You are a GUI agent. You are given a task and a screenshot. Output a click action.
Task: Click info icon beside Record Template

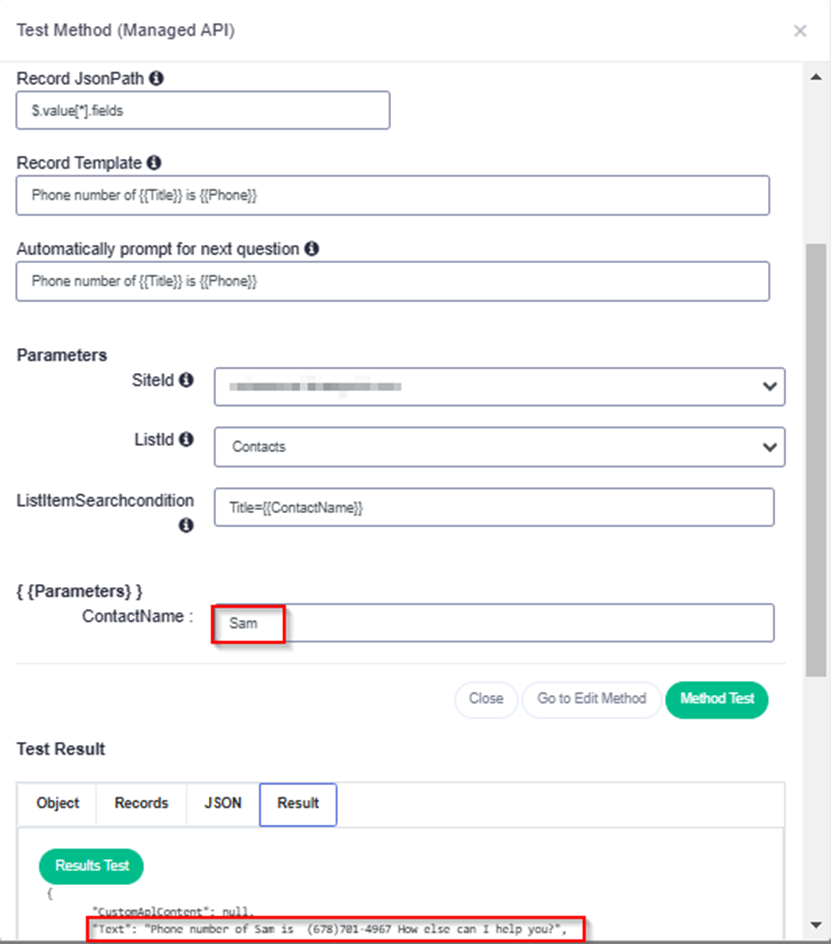tap(154, 163)
